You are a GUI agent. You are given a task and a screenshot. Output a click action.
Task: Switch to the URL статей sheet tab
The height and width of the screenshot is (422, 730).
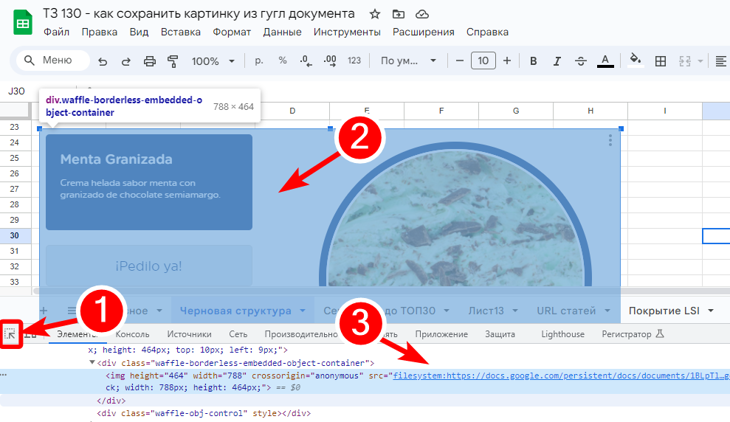(566, 311)
